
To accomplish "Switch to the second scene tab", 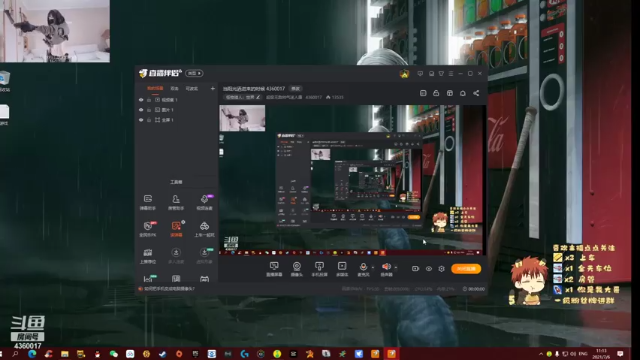I will click(174, 88).
